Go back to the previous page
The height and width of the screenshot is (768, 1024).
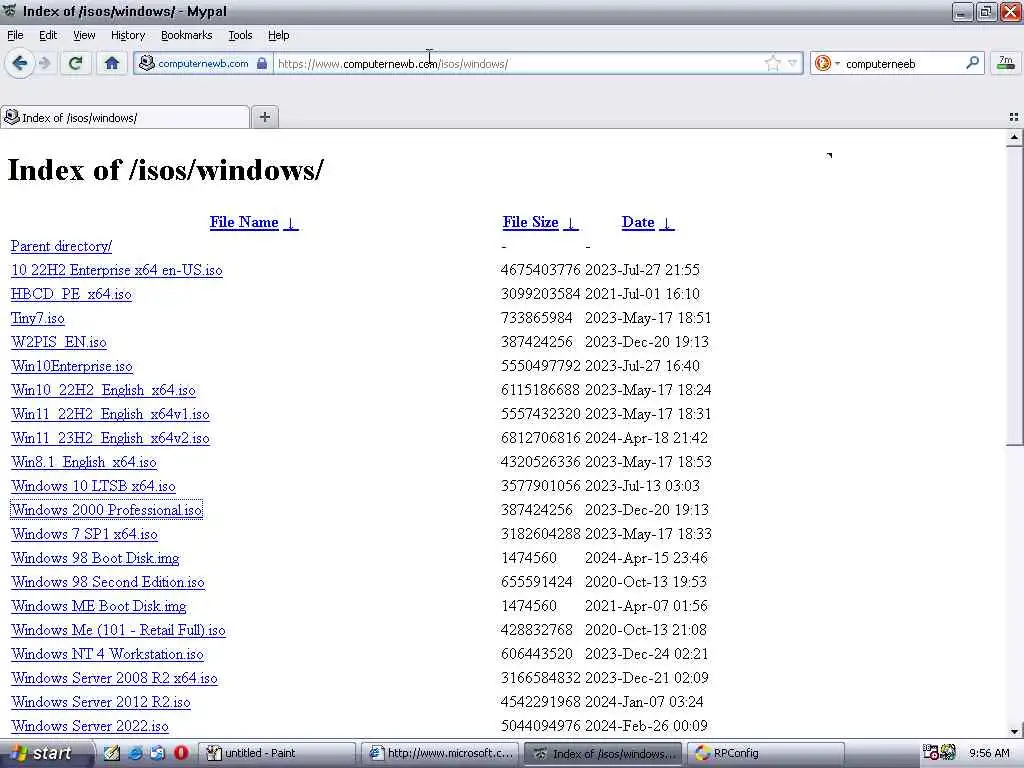tap(20, 63)
